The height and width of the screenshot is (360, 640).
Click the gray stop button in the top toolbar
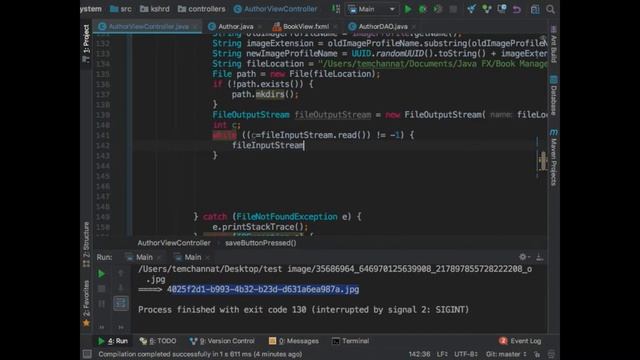click(453, 9)
